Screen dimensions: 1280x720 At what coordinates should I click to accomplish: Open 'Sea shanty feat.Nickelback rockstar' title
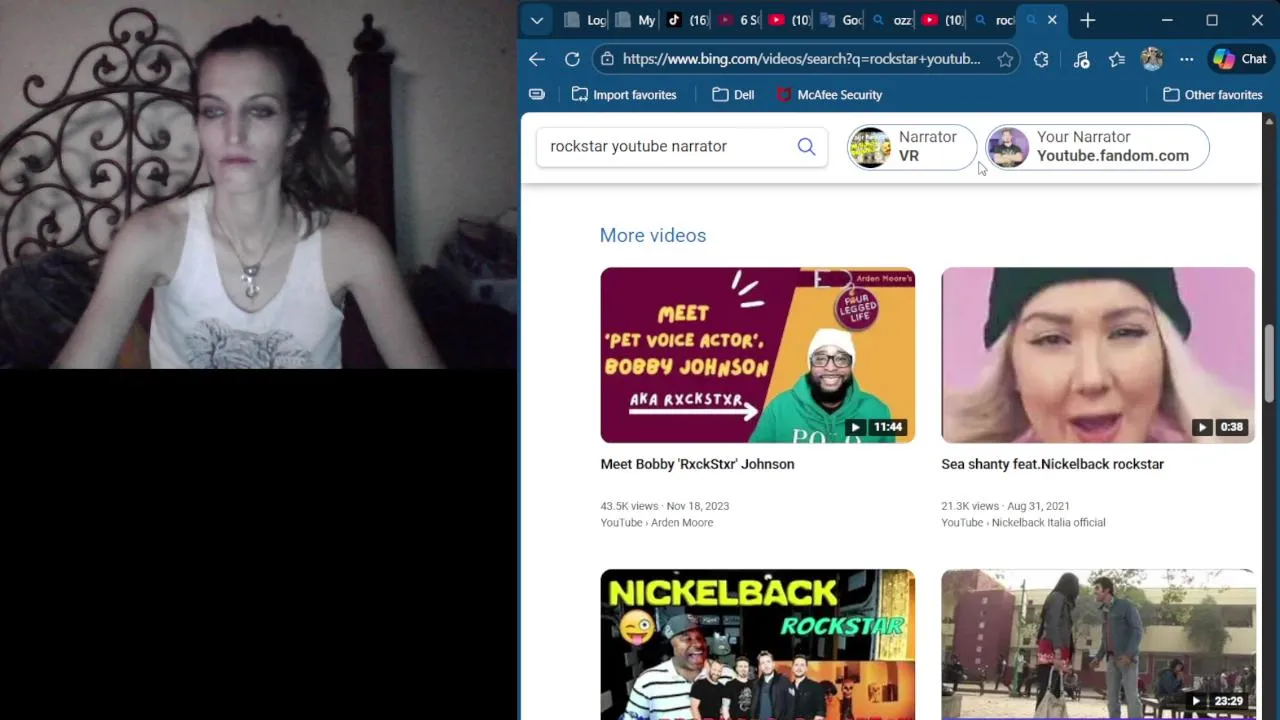tap(1052, 464)
